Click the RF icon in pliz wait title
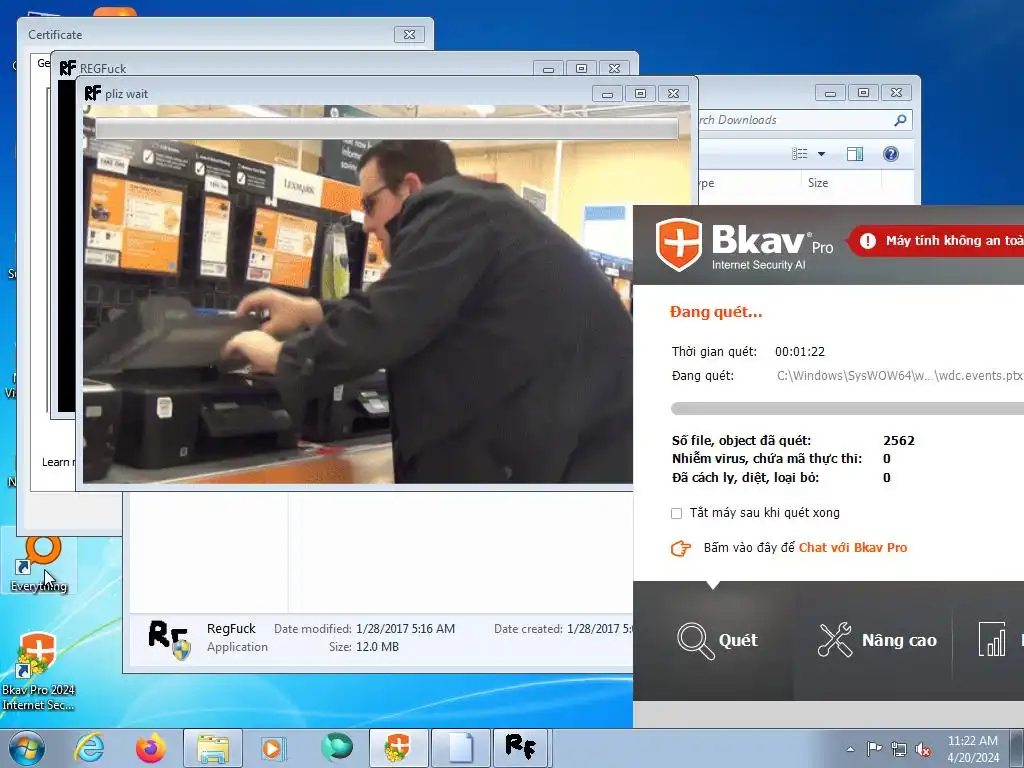The height and width of the screenshot is (768, 1024). tap(93, 93)
